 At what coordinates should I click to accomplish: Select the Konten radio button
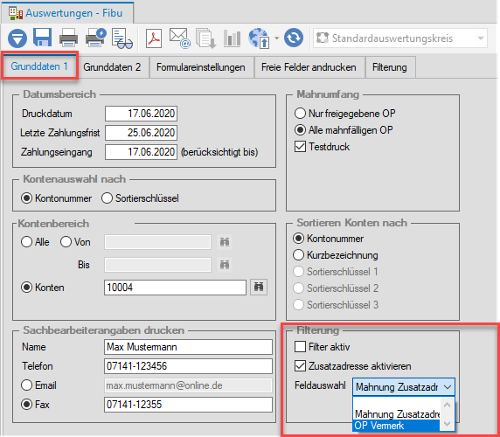(27, 287)
